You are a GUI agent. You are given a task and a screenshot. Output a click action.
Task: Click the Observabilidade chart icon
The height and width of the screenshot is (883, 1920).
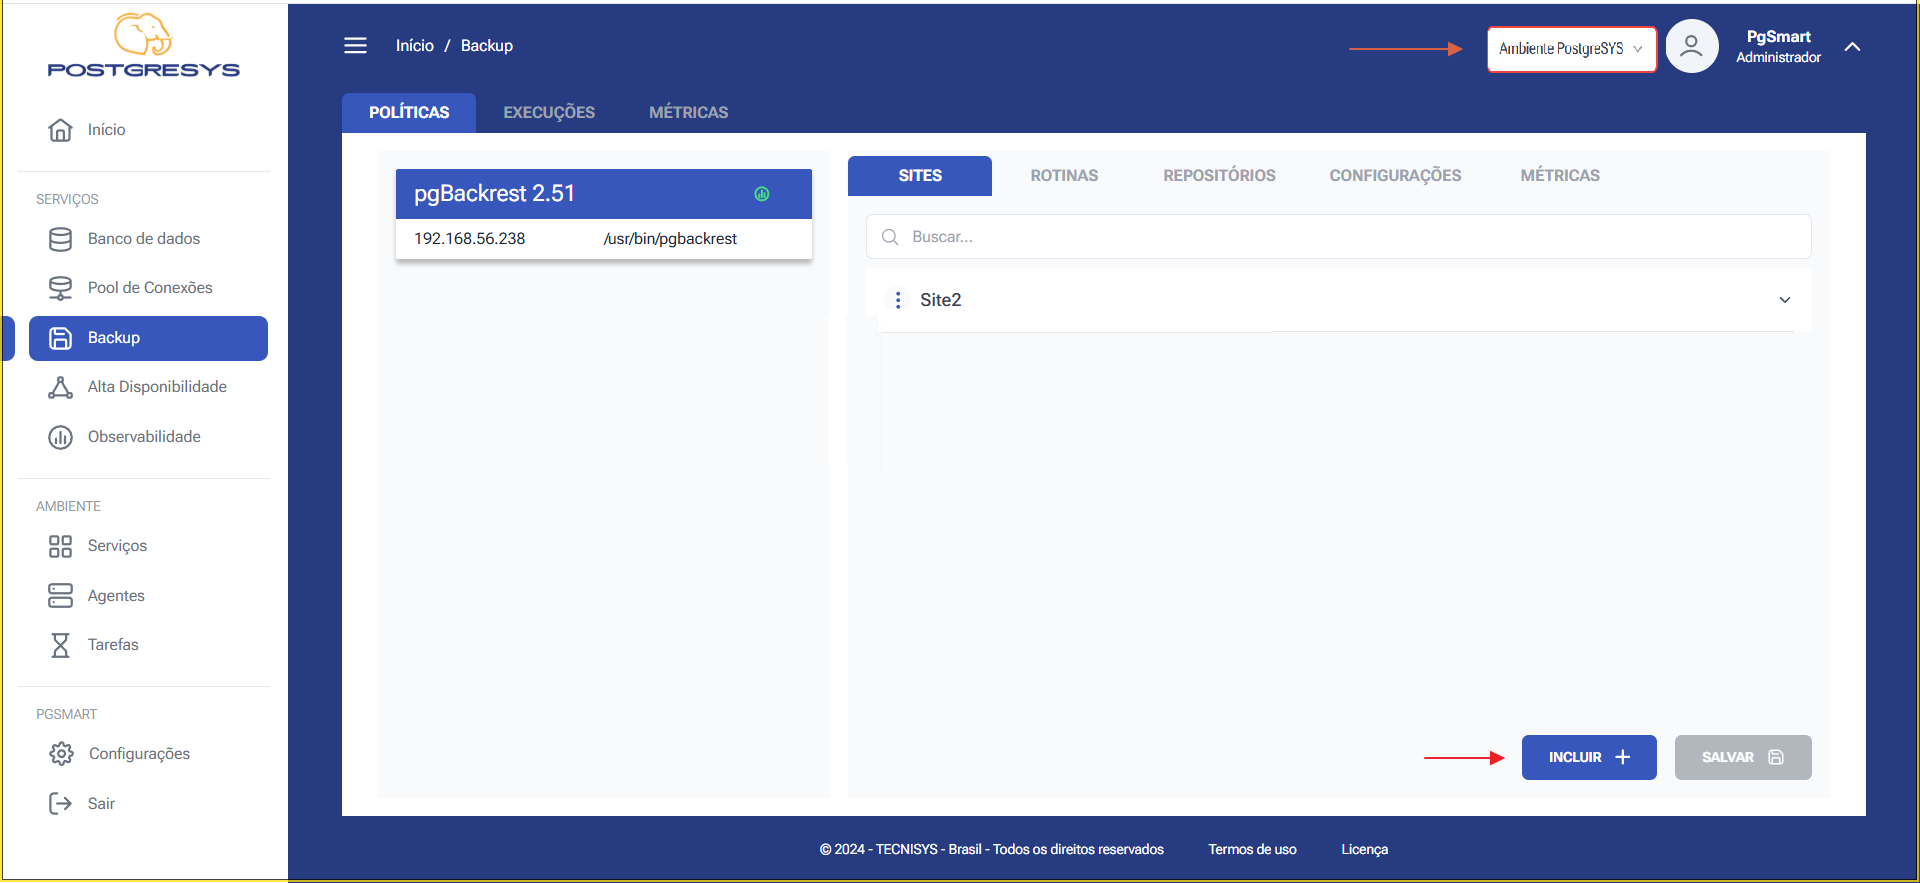point(60,437)
